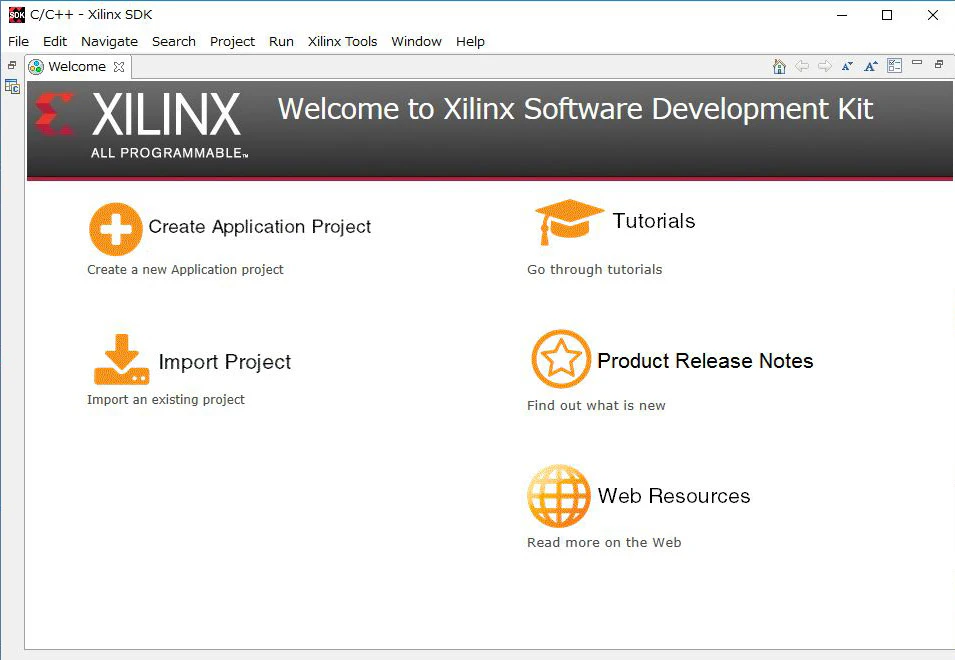Screen dimensions: 955x660
Task: Restore the collapsed left sidebar view
Action: point(12,65)
